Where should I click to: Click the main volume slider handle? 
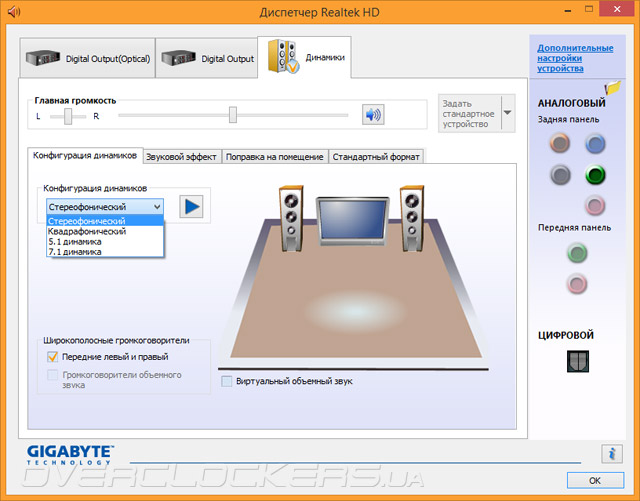tap(233, 115)
